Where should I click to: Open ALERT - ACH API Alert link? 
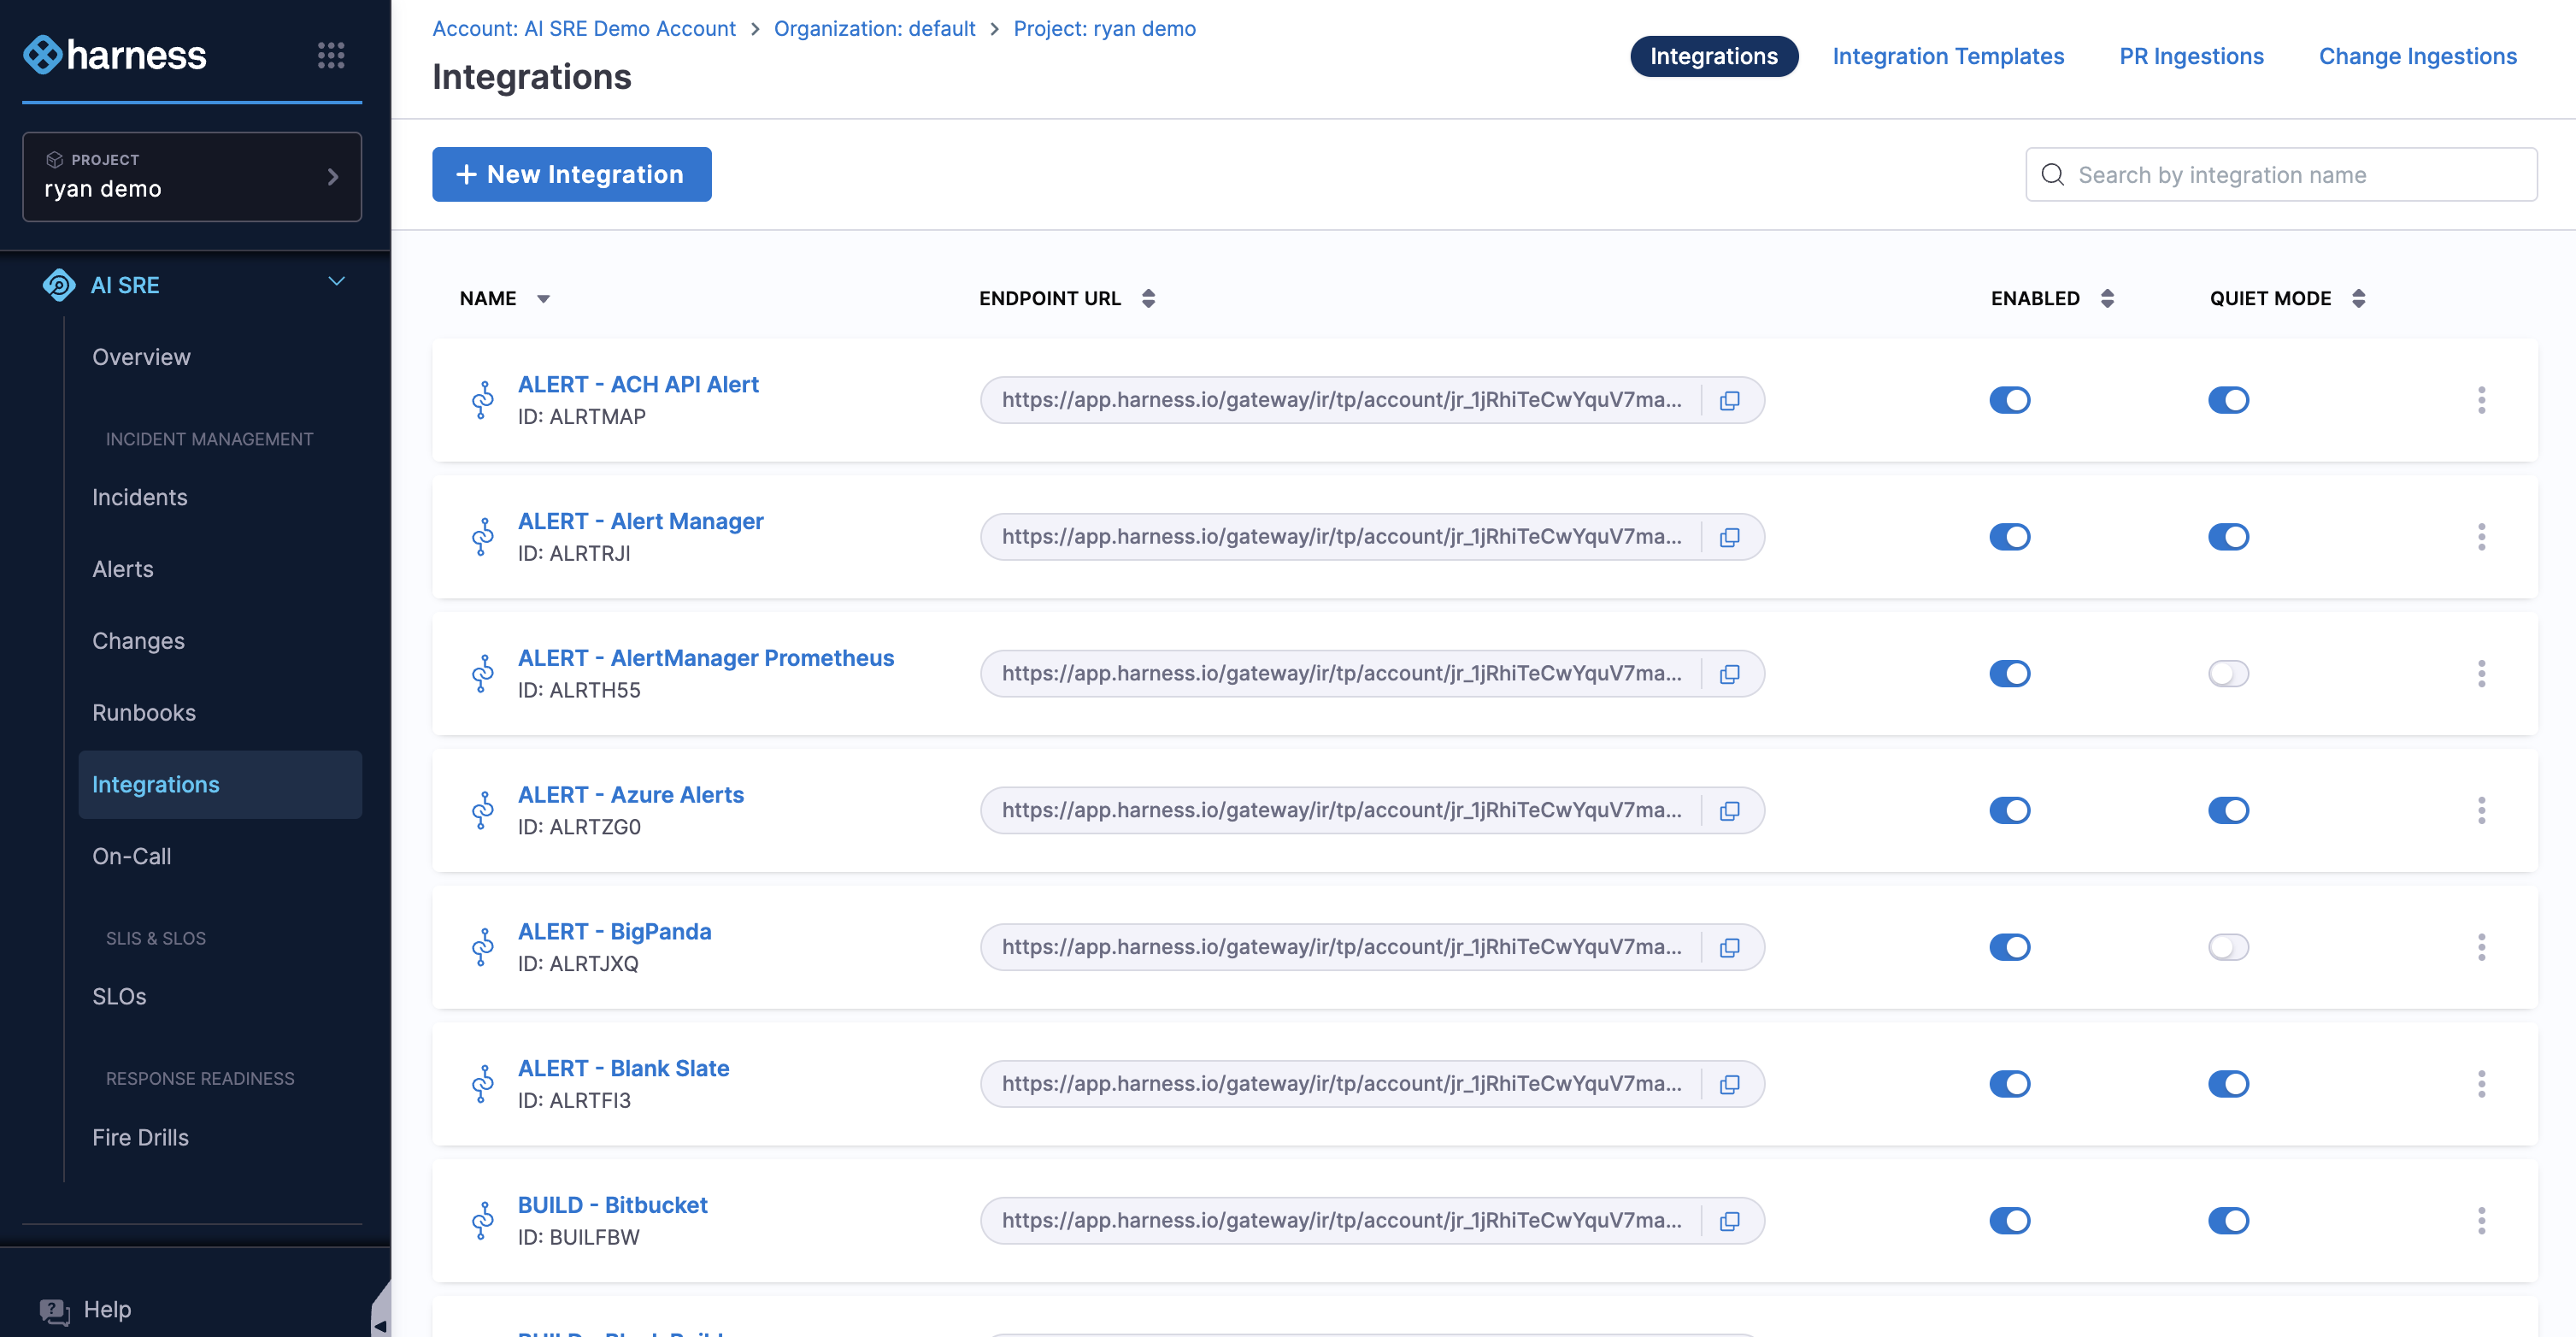(638, 384)
